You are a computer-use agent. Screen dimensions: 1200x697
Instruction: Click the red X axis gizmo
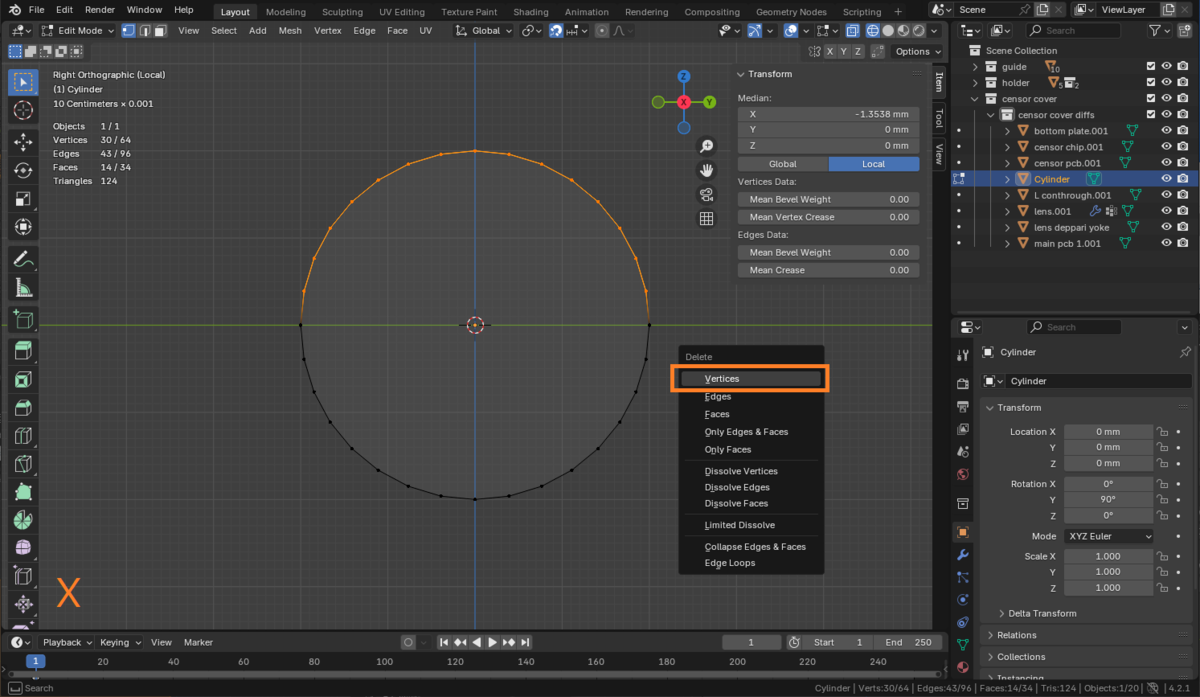(x=684, y=102)
